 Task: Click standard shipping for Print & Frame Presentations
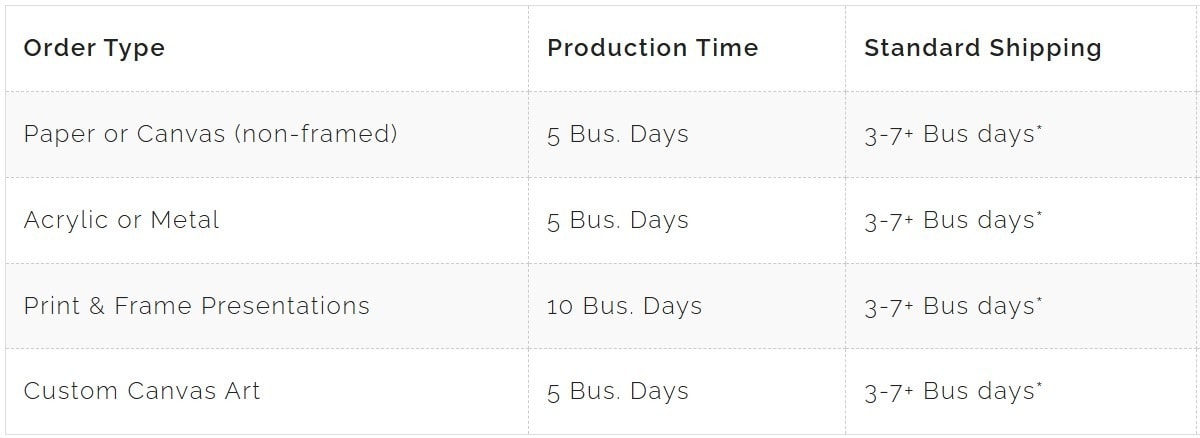pos(952,307)
